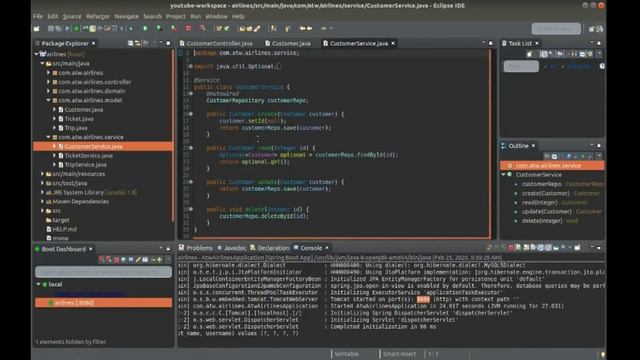Collapse the local node in Boot Dashboard
The width and height of the screenshot is (640, 360).
[38, 284]
